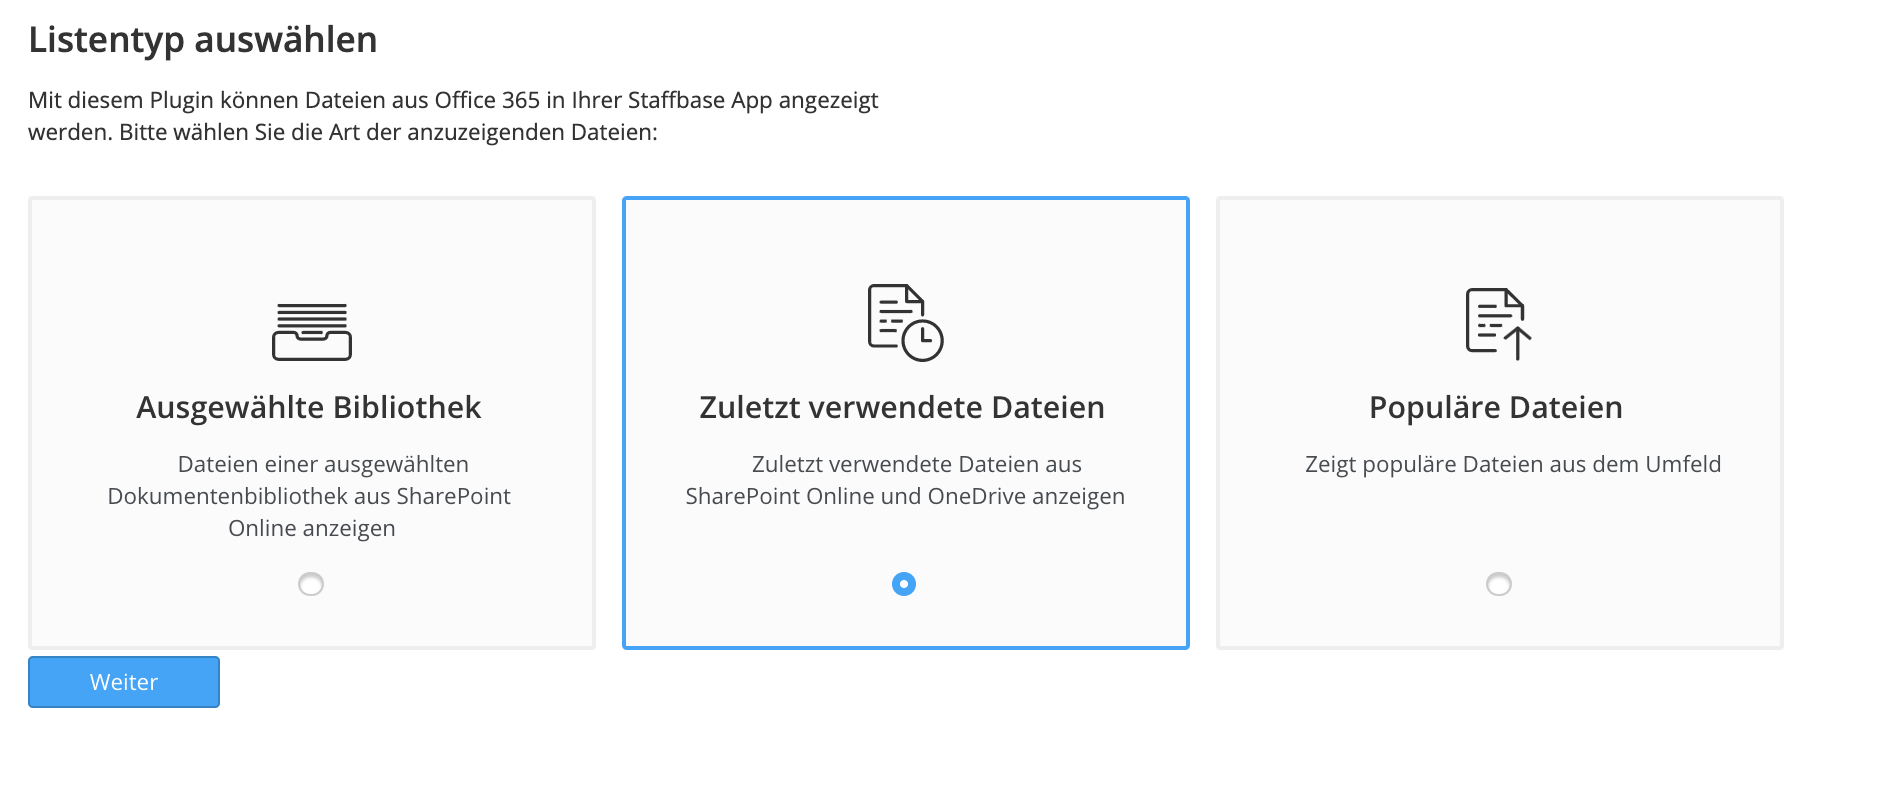Click the 'Listentyp auswählen' heading
The image size is (1884, 792).
[x=203, y=40]
